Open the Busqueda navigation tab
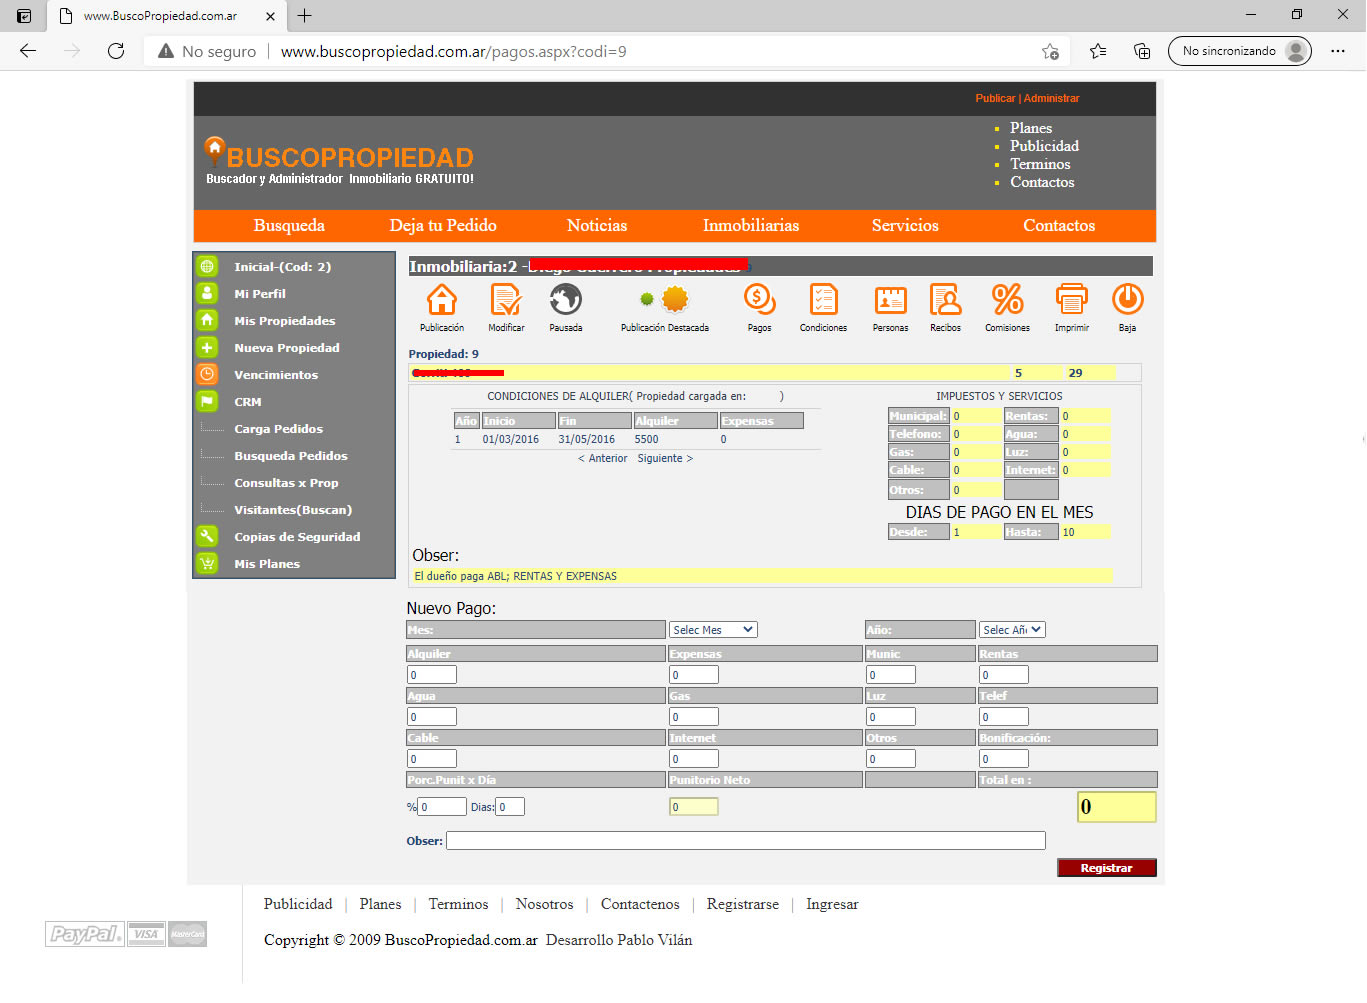 (x=289, y=226)
